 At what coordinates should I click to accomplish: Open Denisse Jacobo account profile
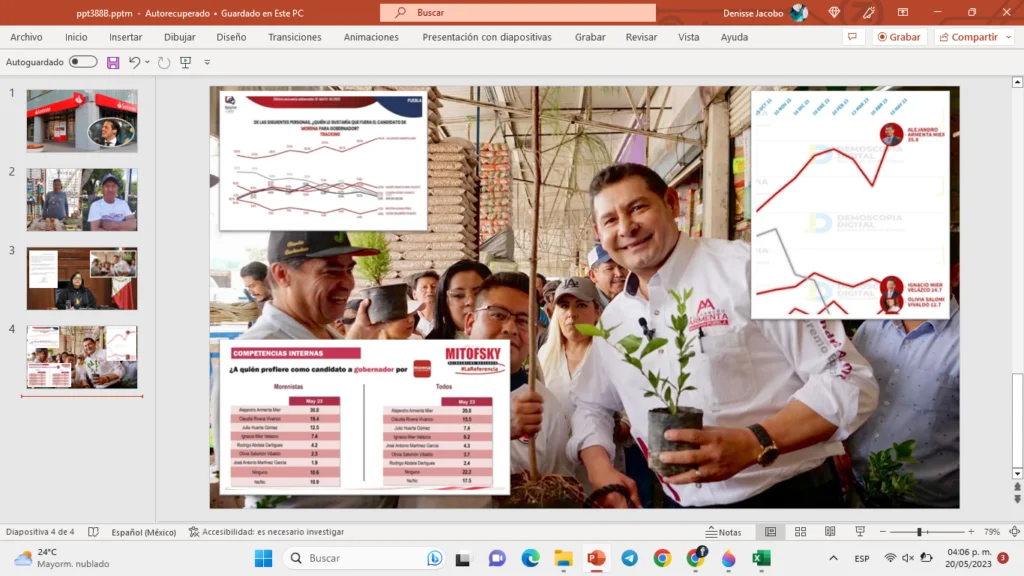click(765, 12)
